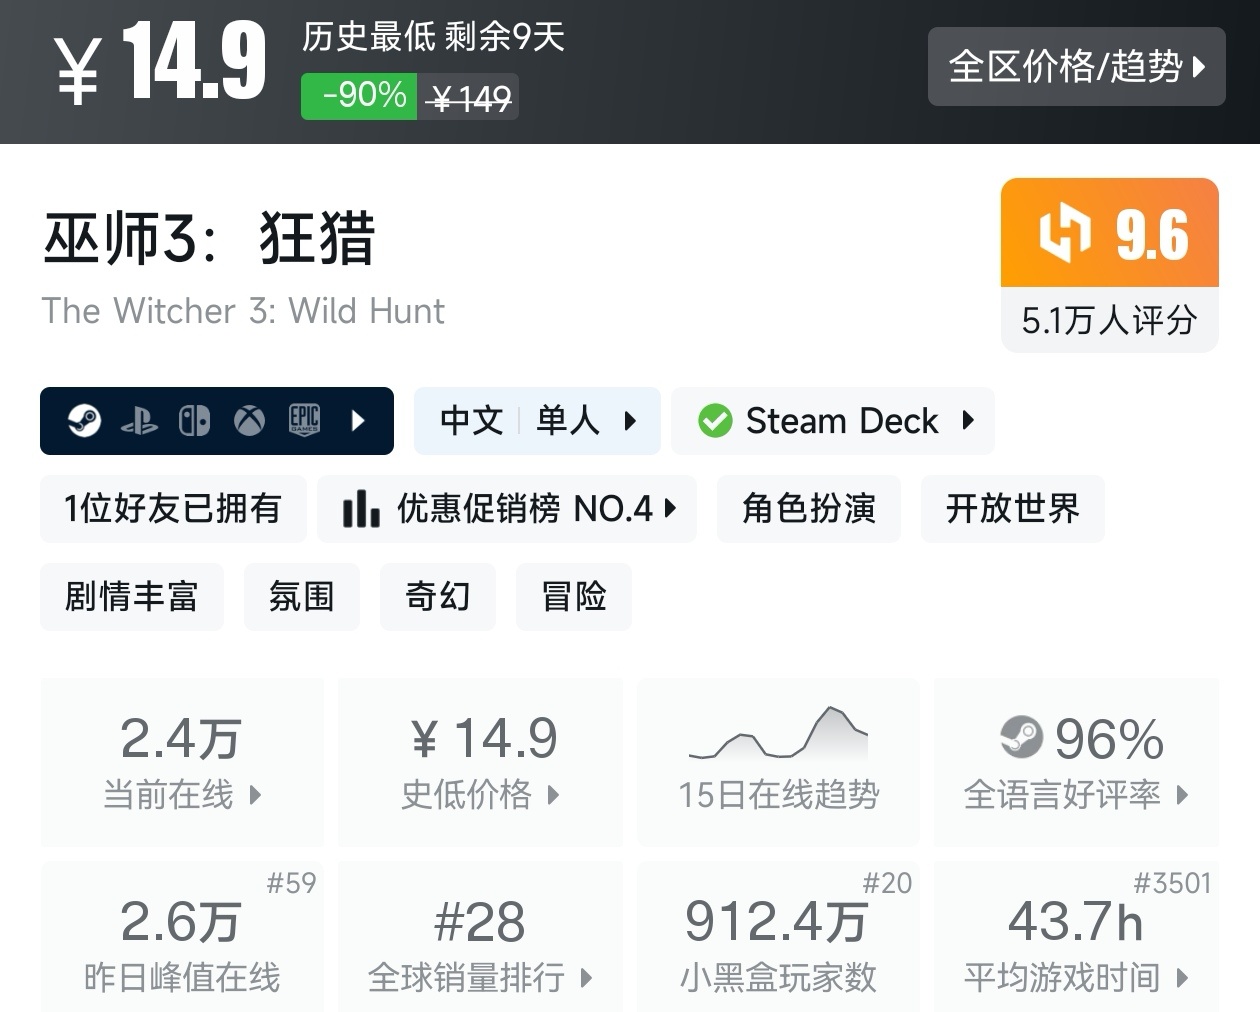The width and height of the screenshot is (1260, 1012).
Task: Select the 角色扮演 genre tag
Action: click(808, 509)
